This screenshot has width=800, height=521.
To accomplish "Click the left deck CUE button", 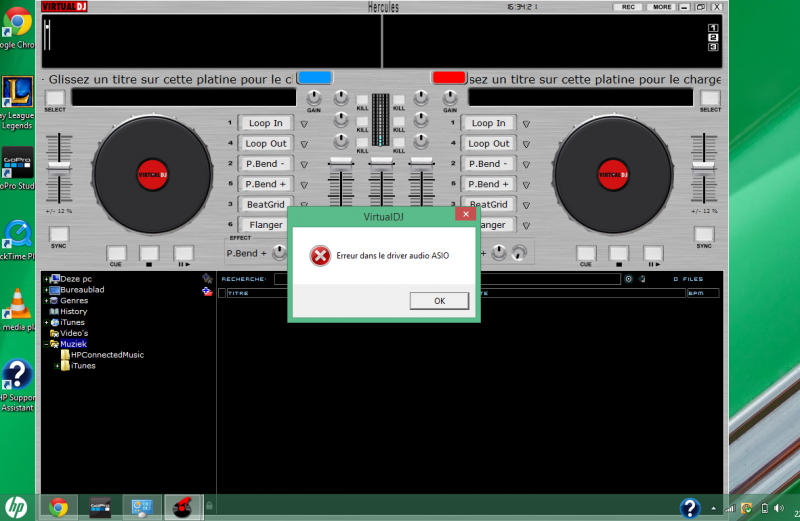I will [116, 253].
